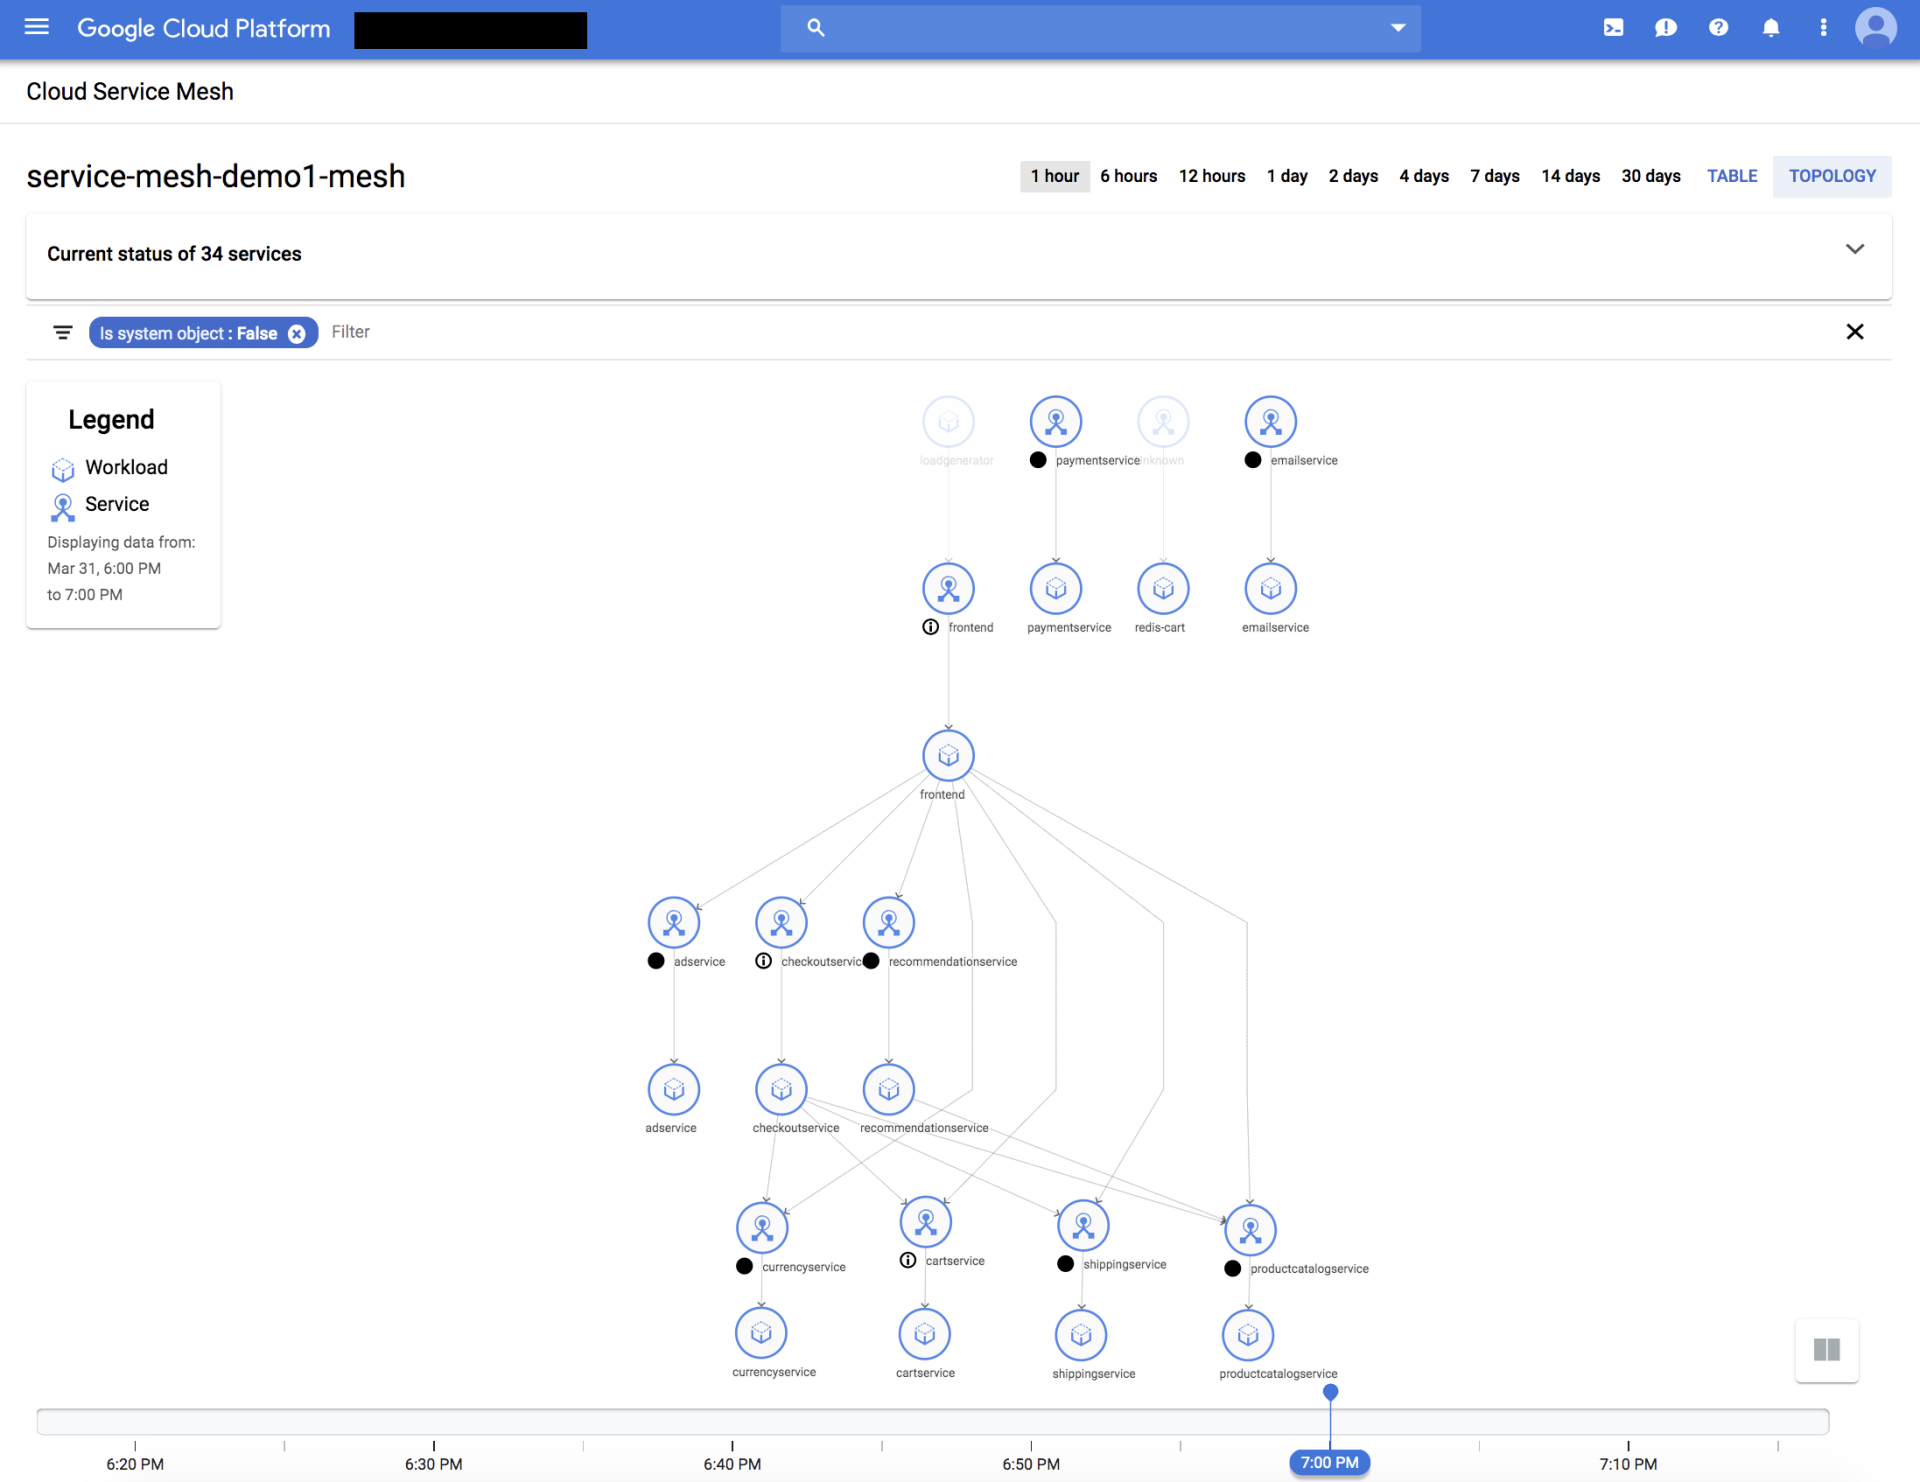
Task: Open the filter list icon
Action: click(x=63, y=332)
